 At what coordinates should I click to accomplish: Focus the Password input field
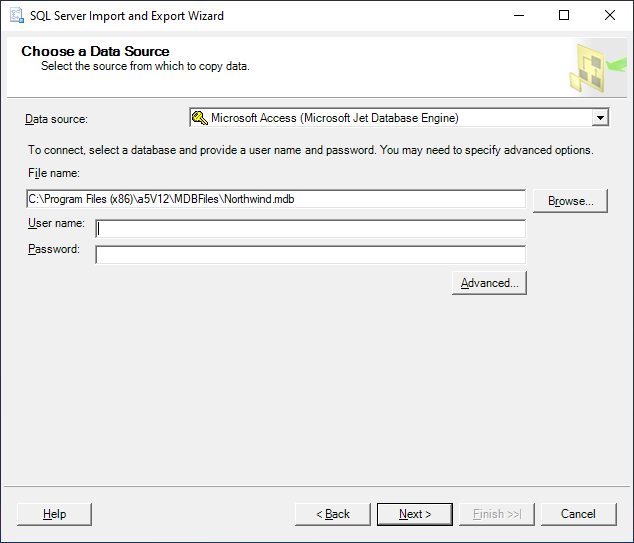(311, 255)
